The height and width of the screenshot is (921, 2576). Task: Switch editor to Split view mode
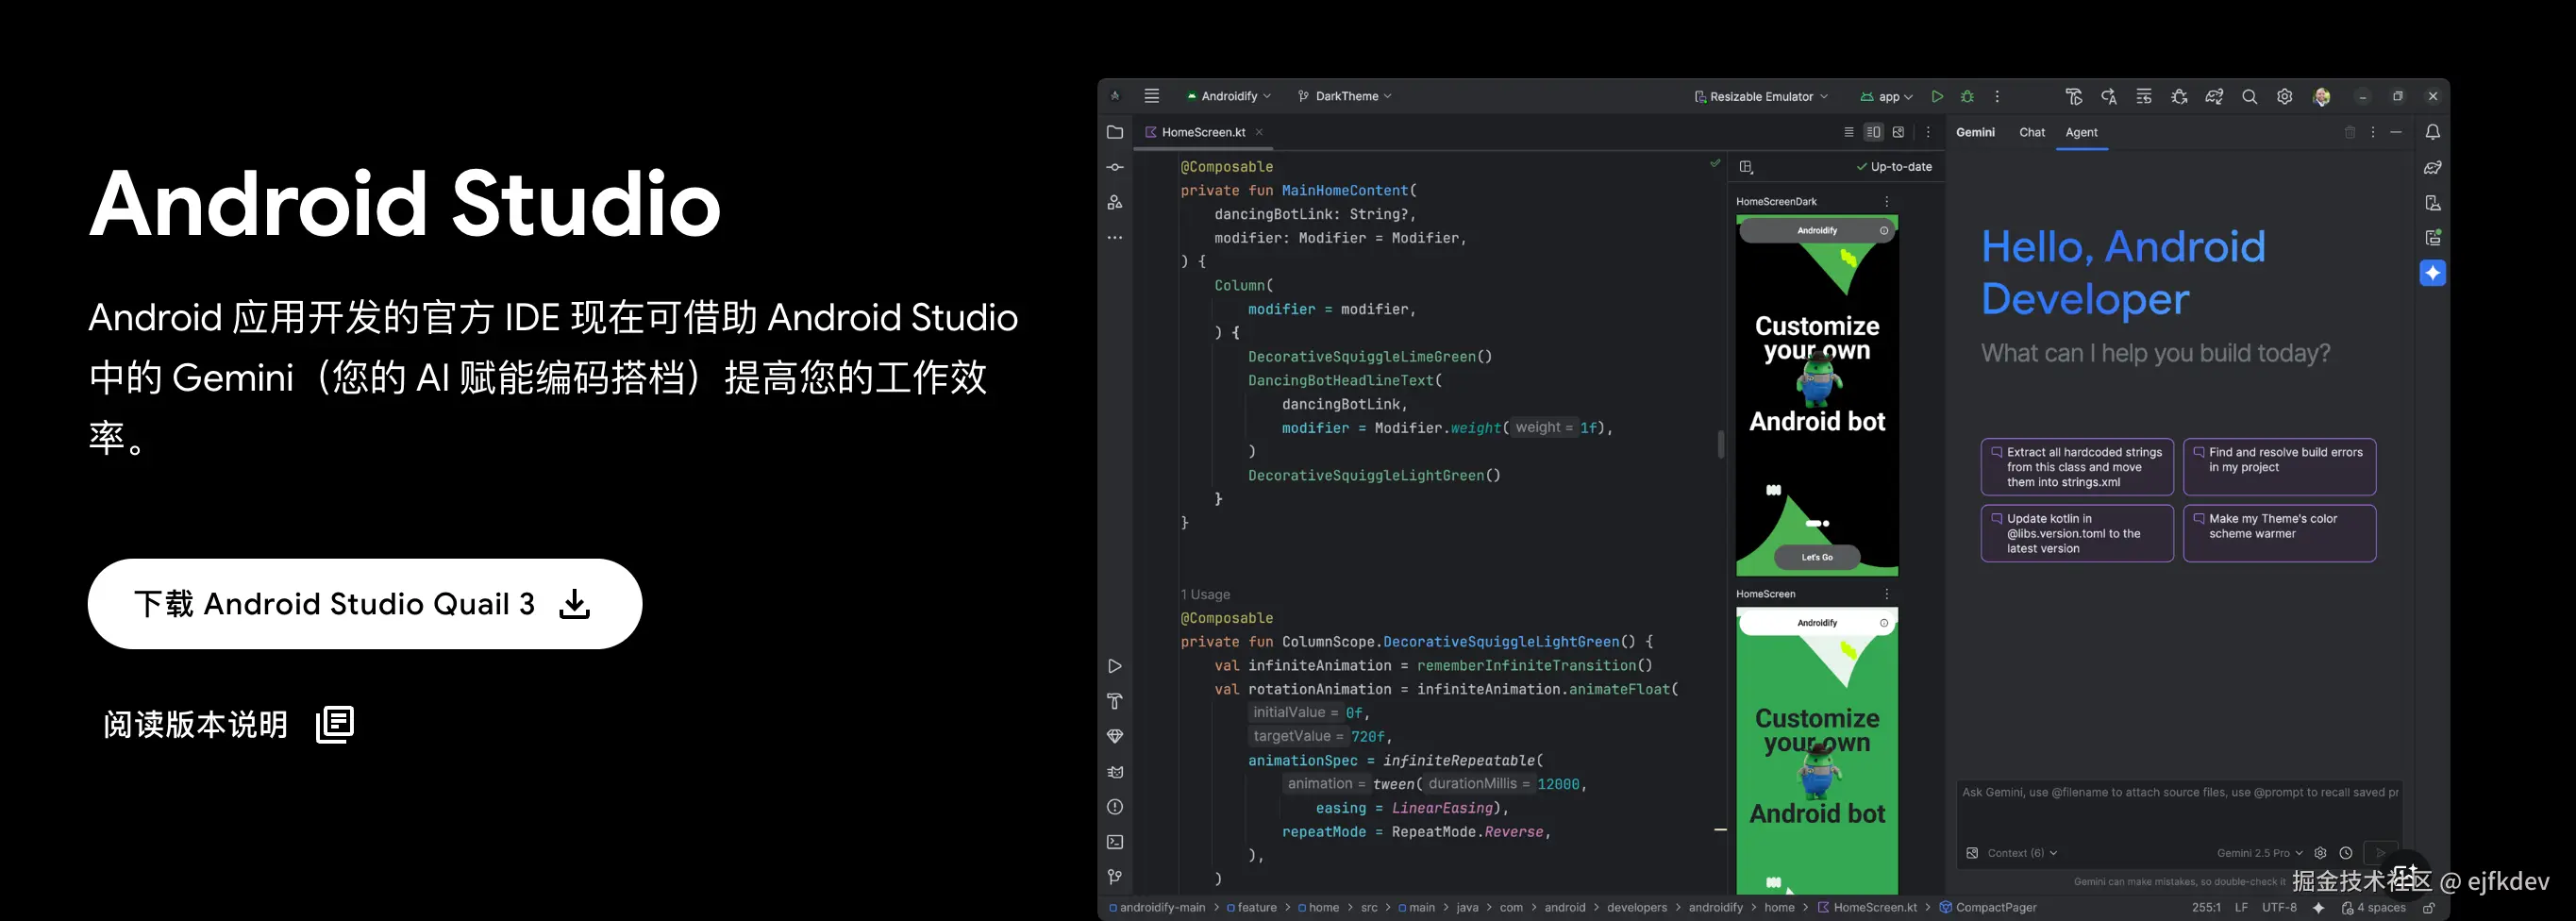tap(1873, 132)
